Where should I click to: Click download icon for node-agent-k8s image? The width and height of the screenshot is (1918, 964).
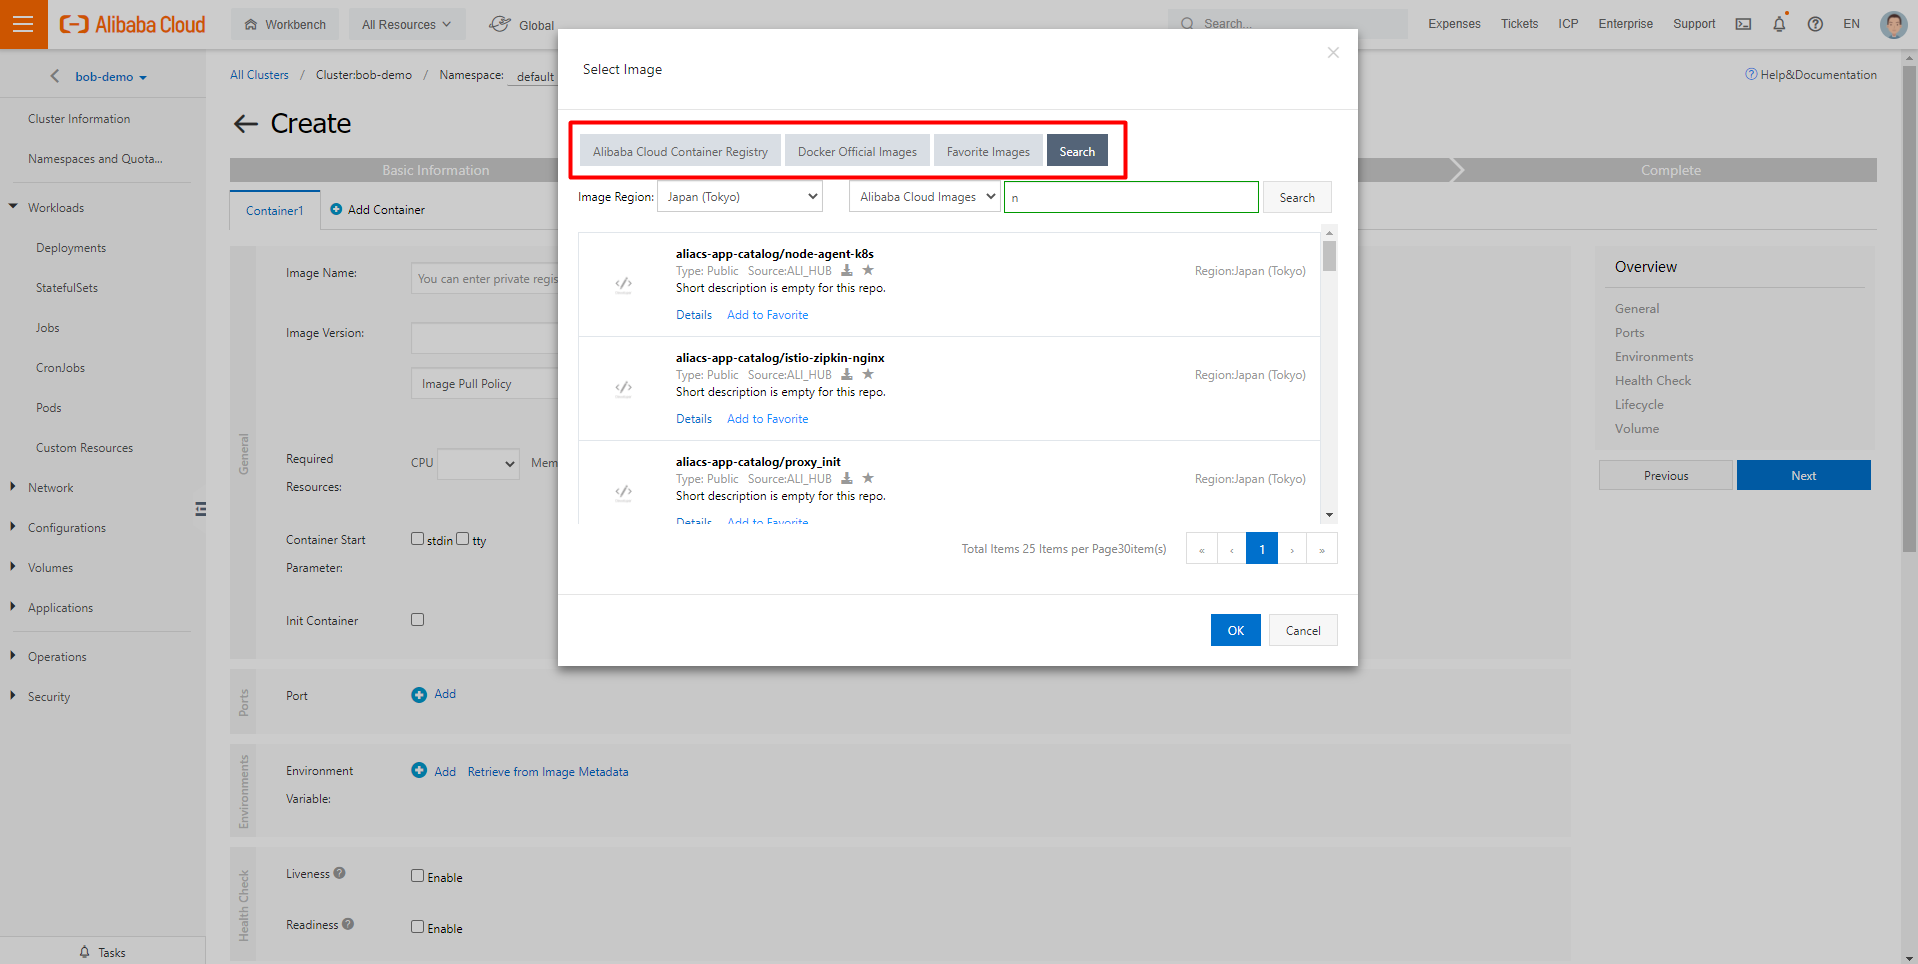(x=847, y=271)
